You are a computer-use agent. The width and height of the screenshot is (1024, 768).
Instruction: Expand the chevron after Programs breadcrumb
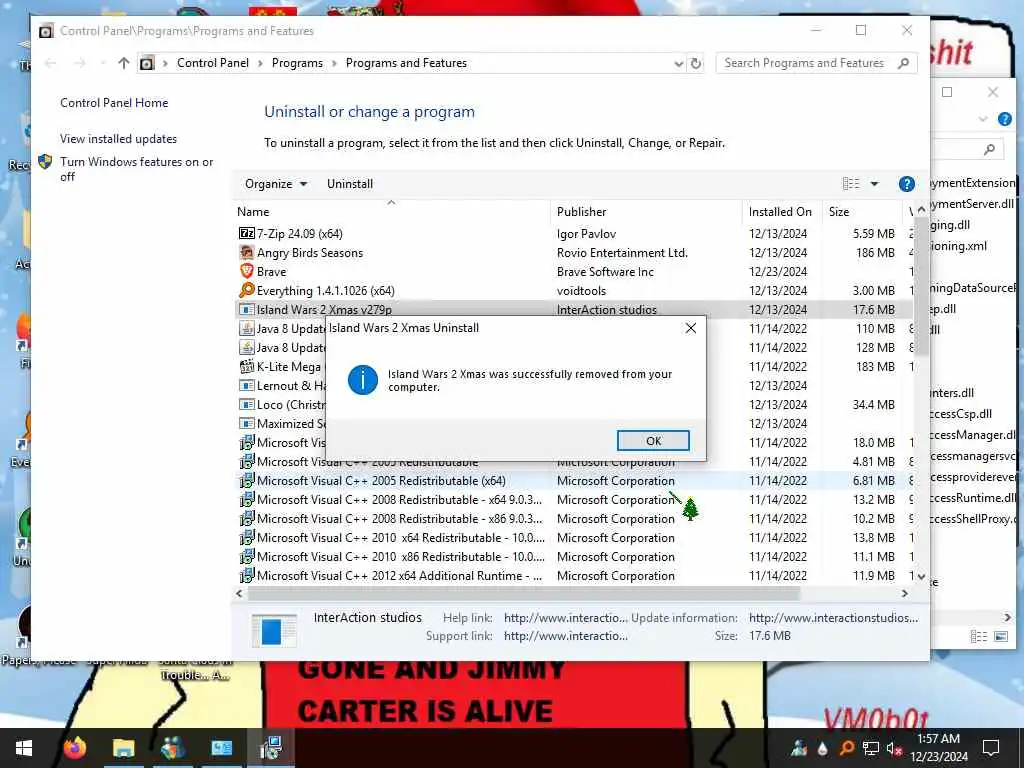pyautogui.click(x=334, y=63)
